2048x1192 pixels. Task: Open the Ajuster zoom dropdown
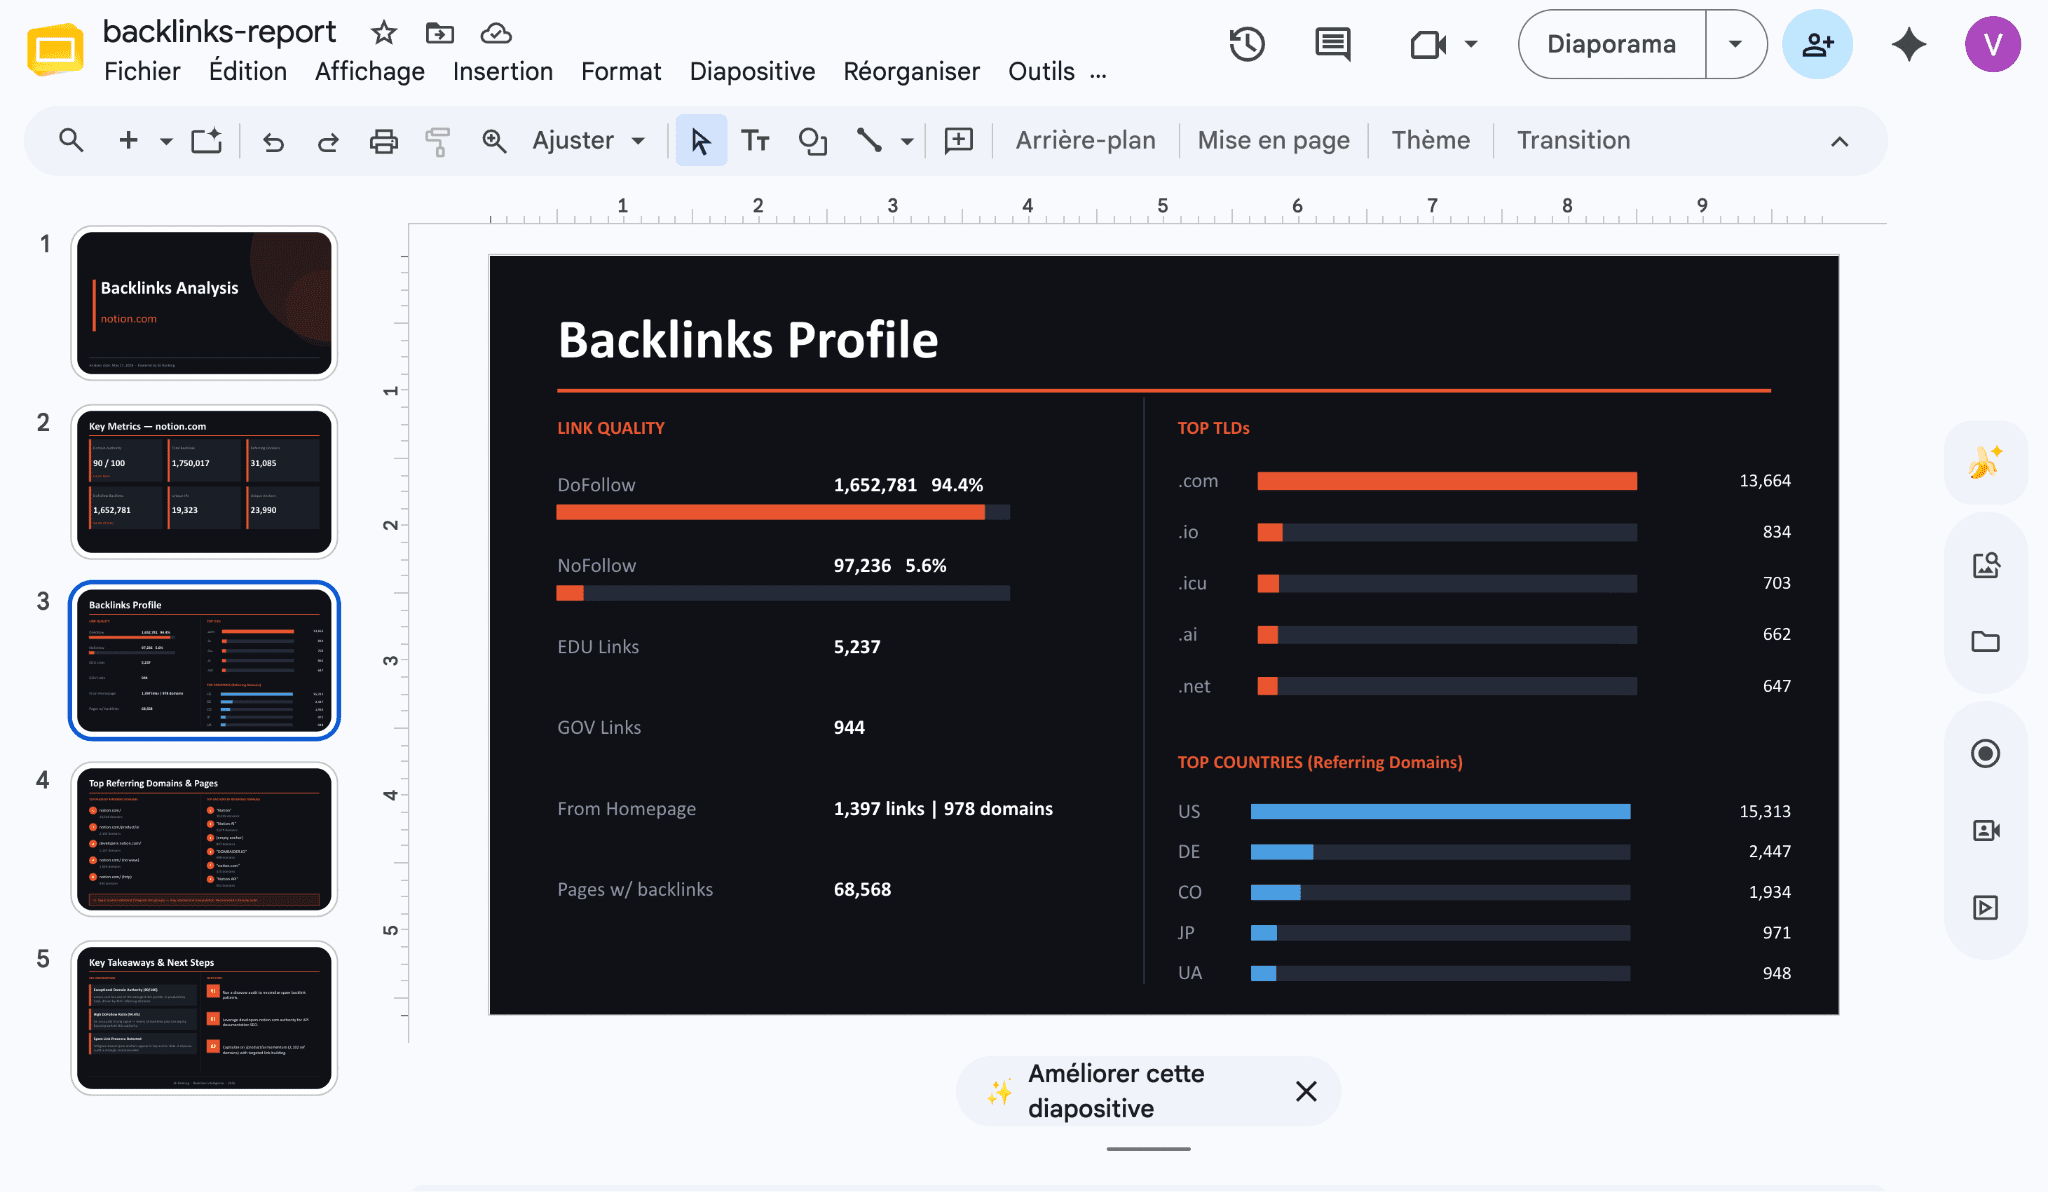[588, 141]
